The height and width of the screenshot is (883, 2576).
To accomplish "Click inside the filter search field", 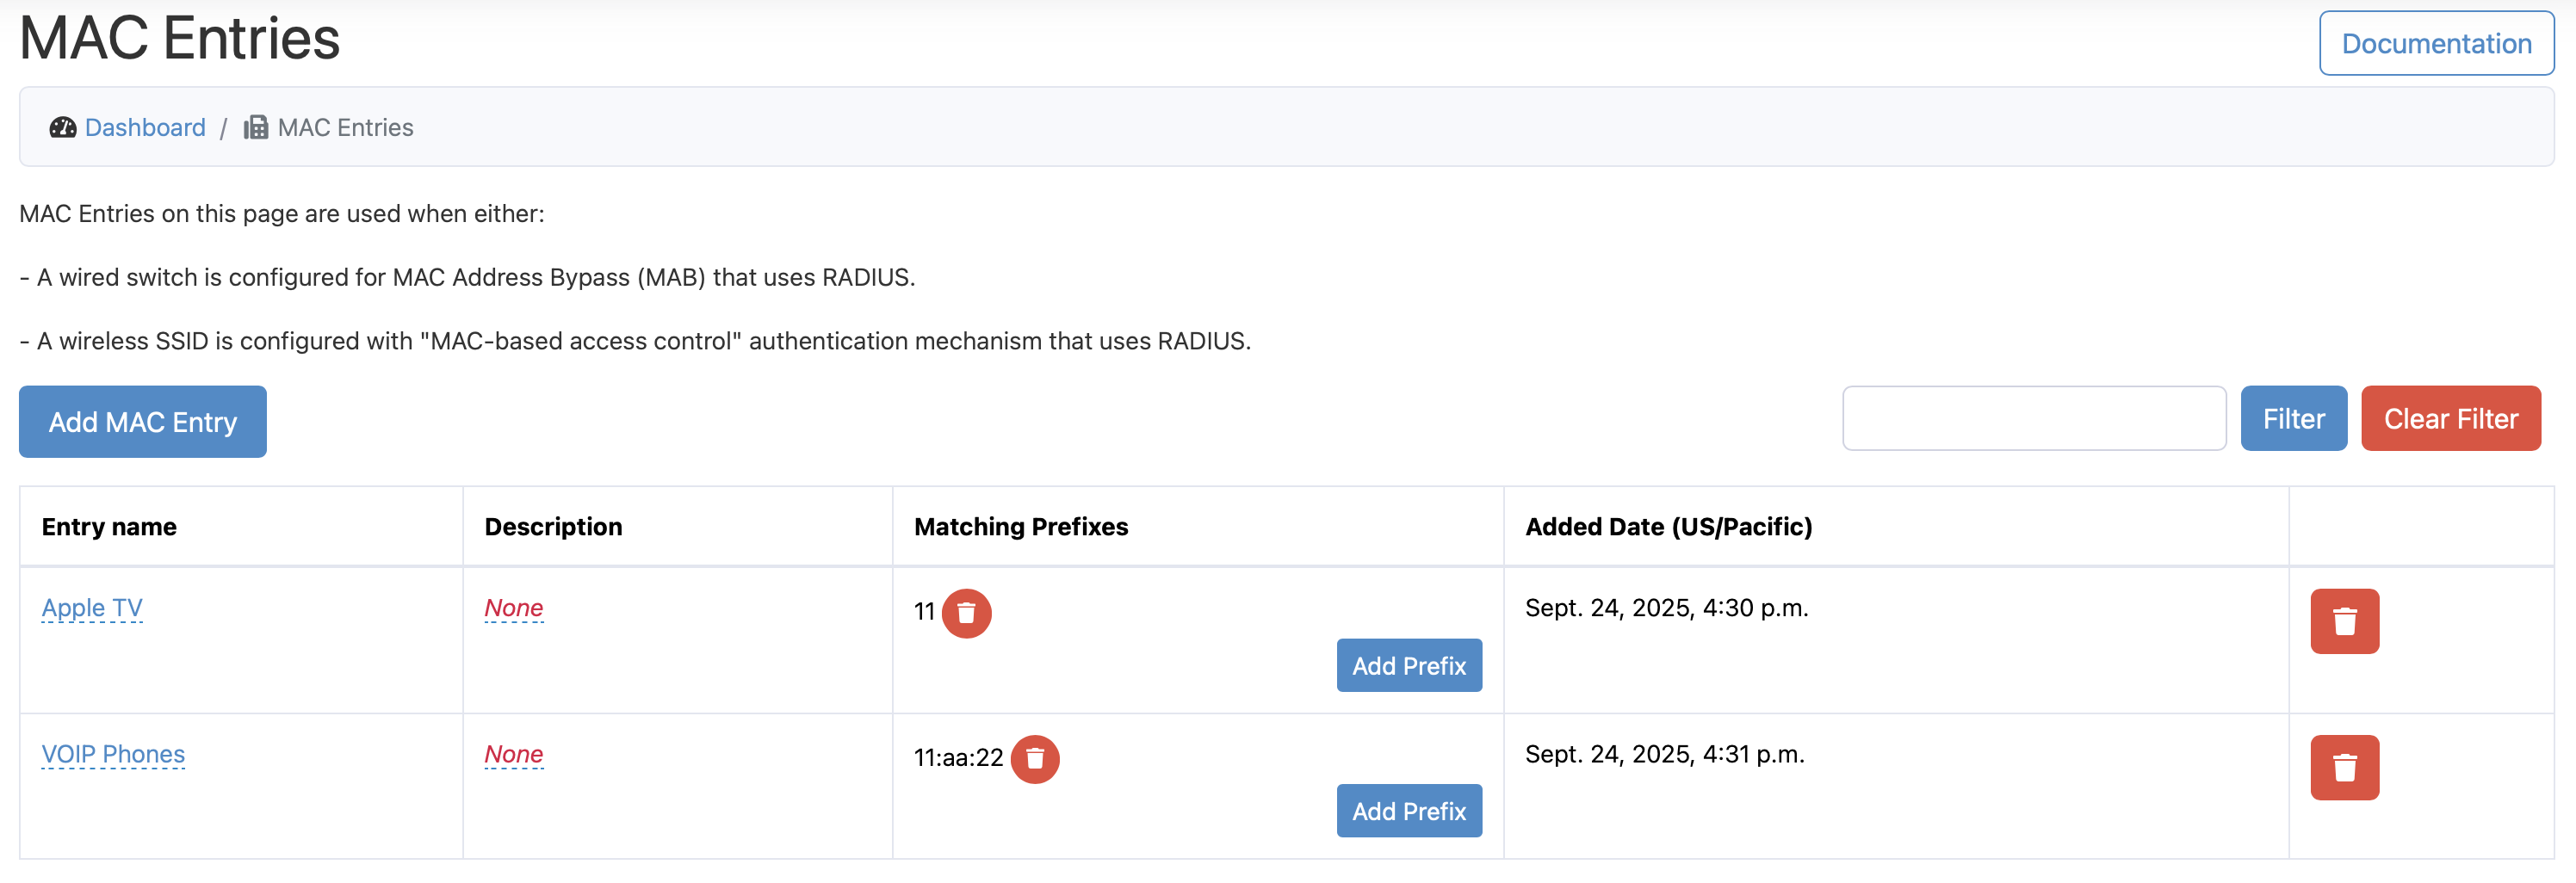I will (x=2034, y=418).
